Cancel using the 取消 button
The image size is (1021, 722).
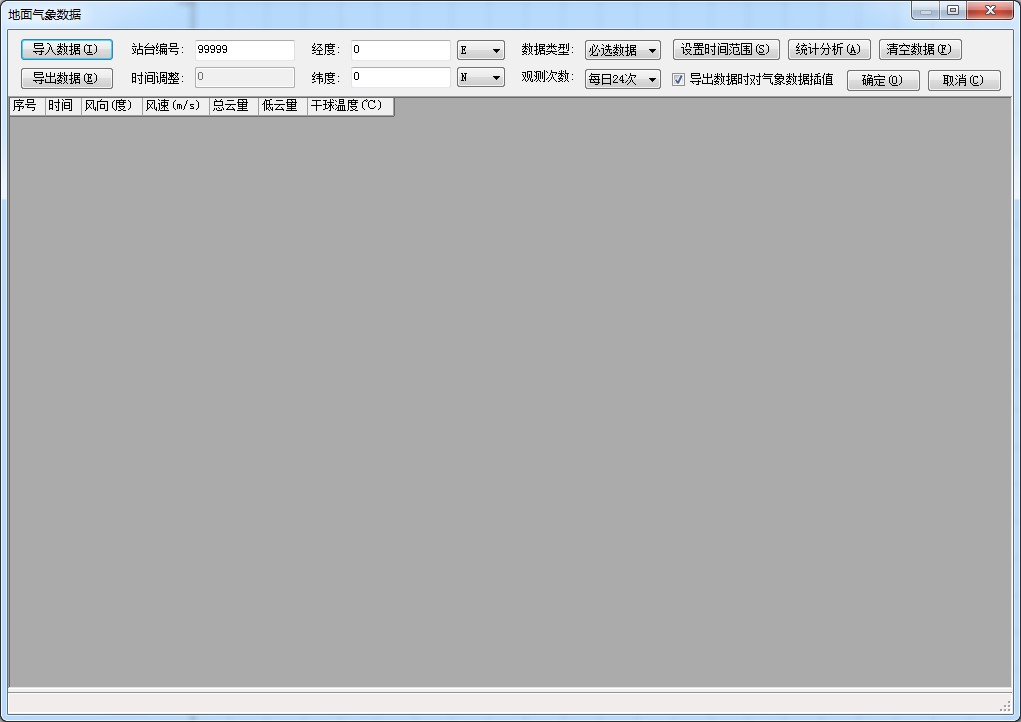[963, 81]
